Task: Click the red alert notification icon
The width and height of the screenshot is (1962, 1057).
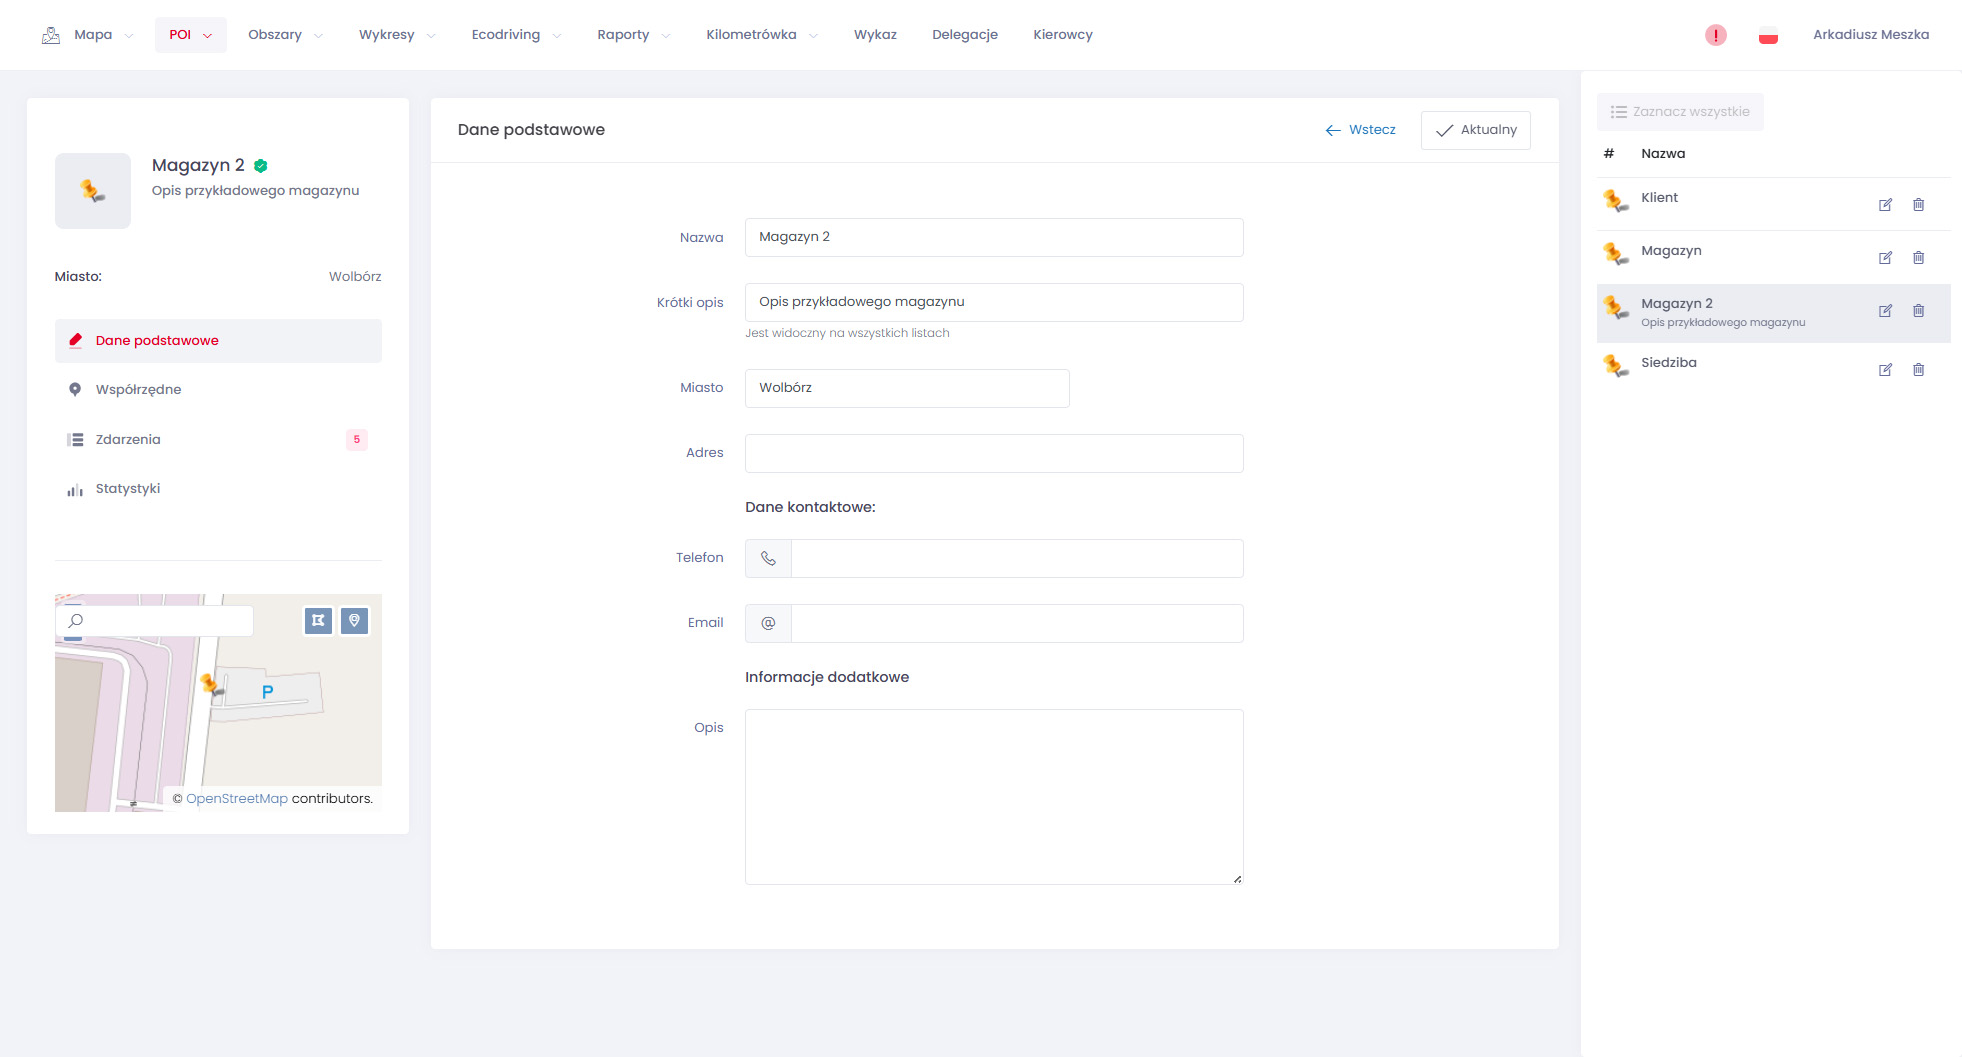Action: point(1715,35)
